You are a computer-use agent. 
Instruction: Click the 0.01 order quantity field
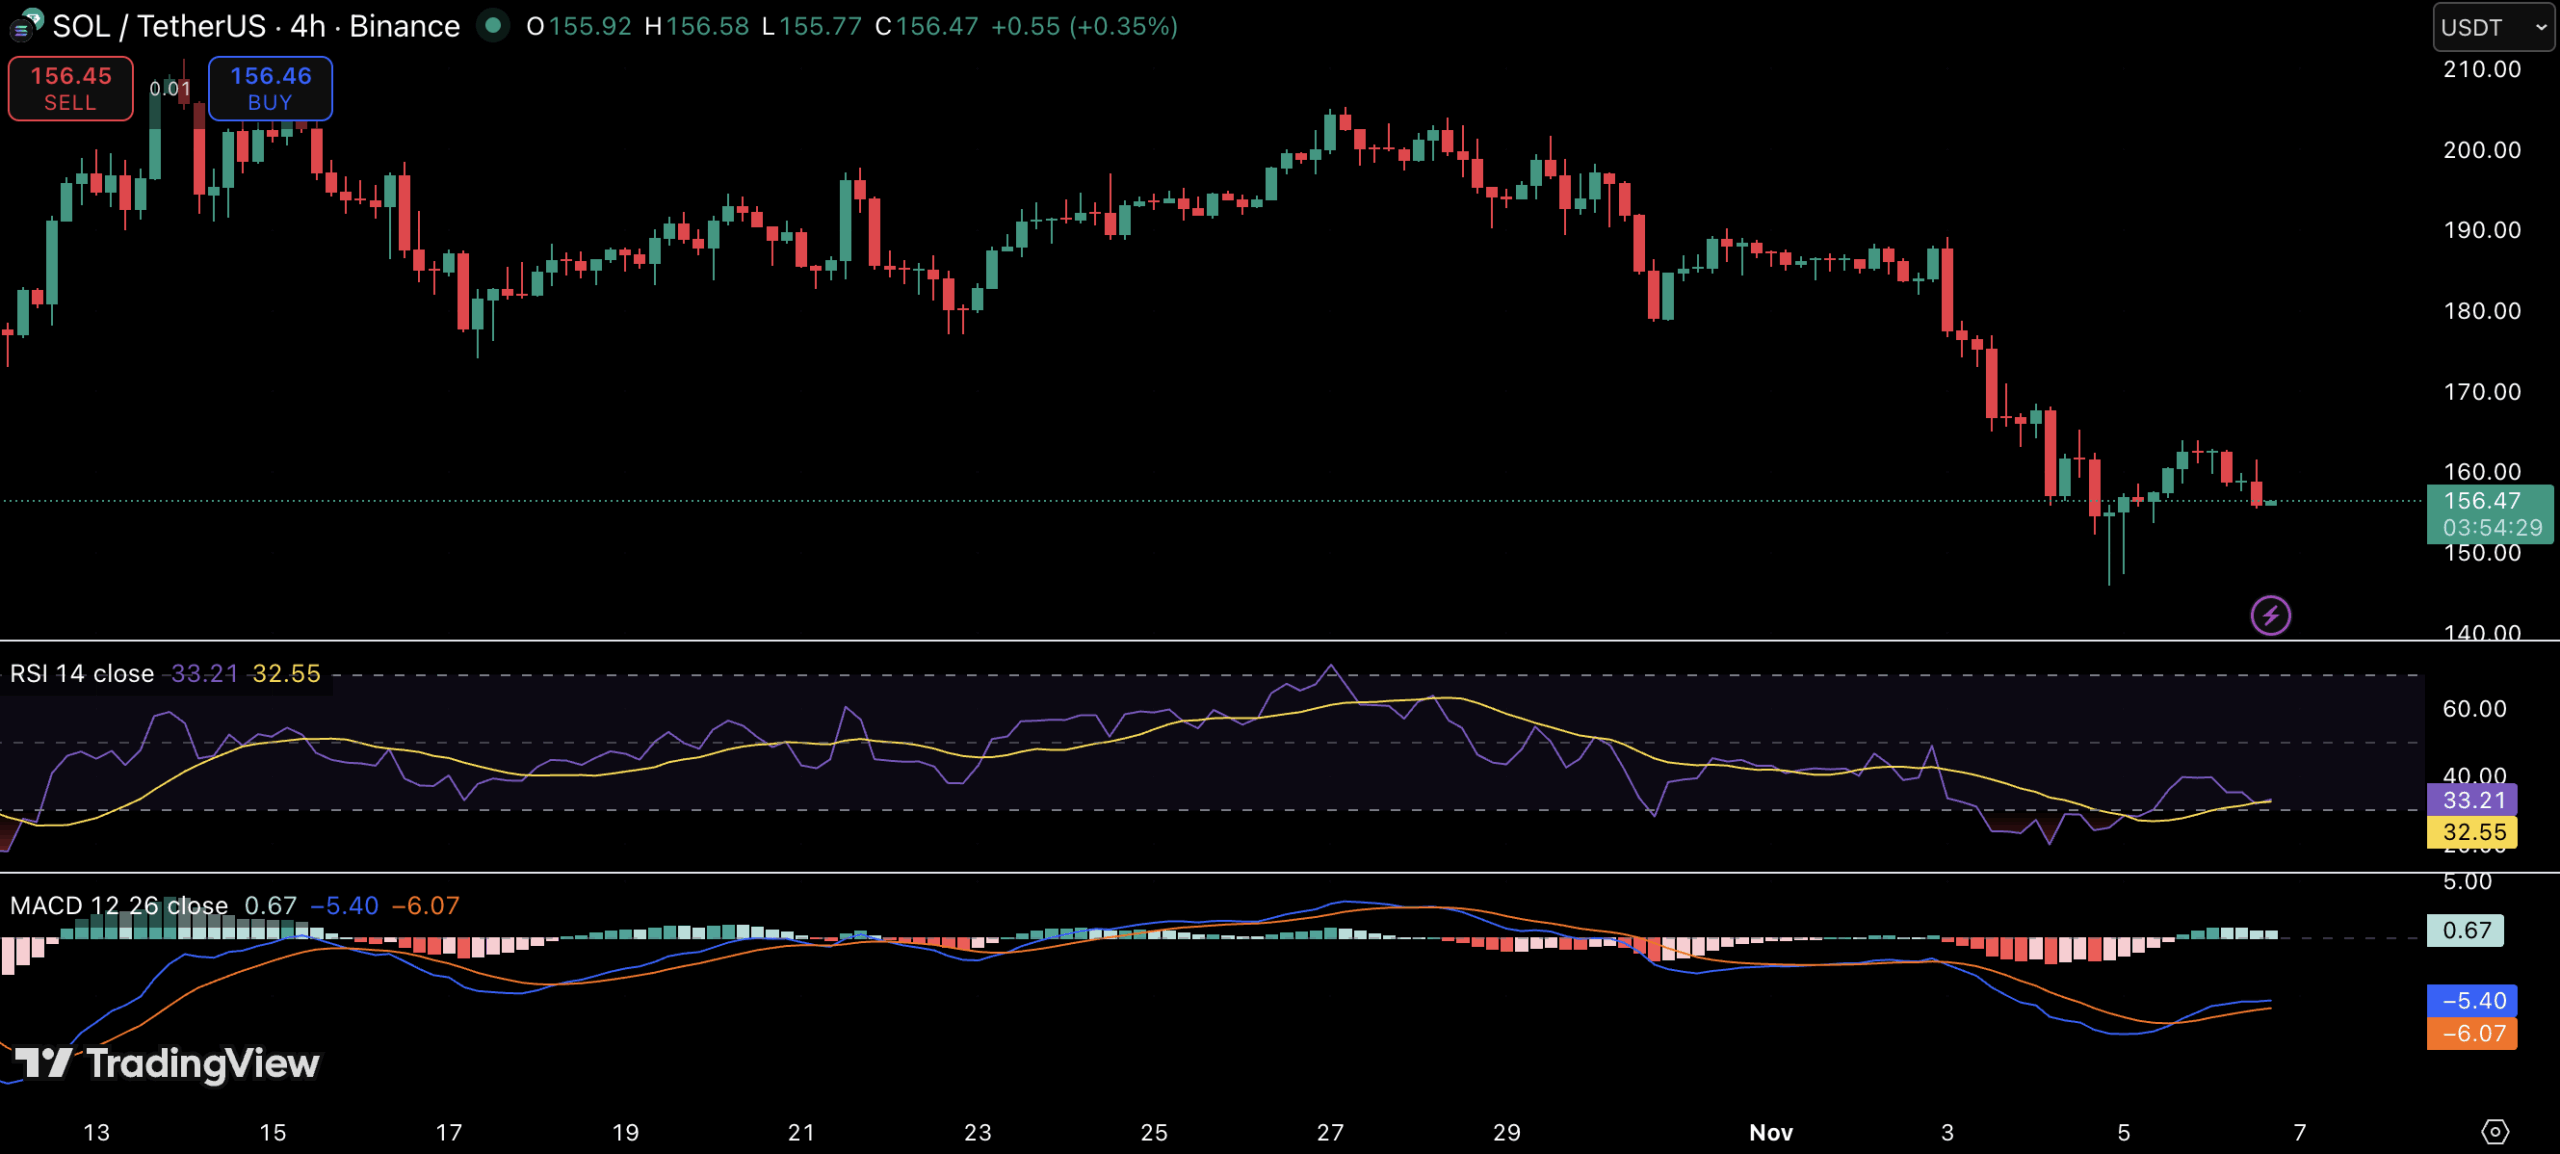(x=170, y=88)
